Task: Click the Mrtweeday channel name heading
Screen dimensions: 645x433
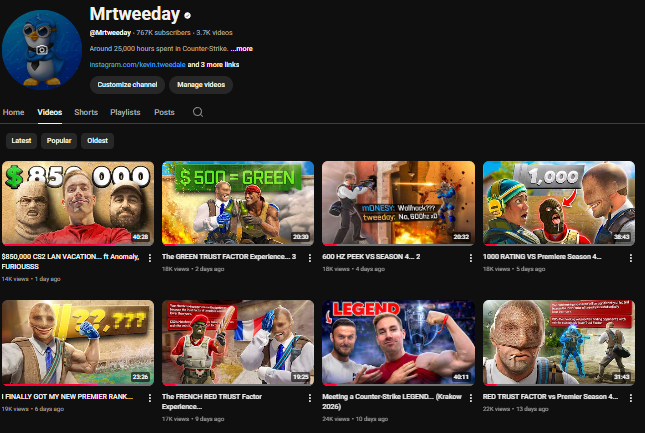Action: tap(135, 14)
